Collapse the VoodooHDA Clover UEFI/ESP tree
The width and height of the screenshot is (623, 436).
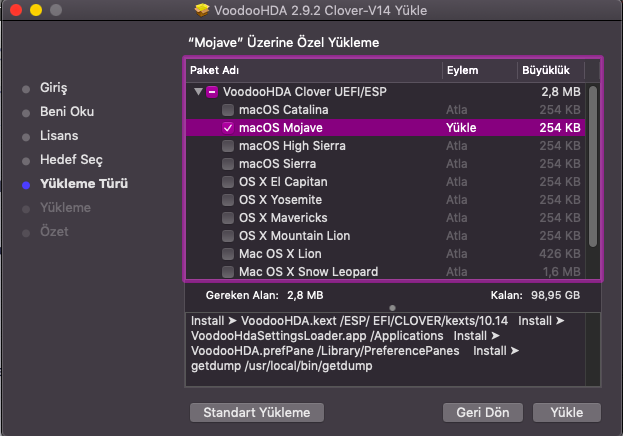tap(196, 91)
